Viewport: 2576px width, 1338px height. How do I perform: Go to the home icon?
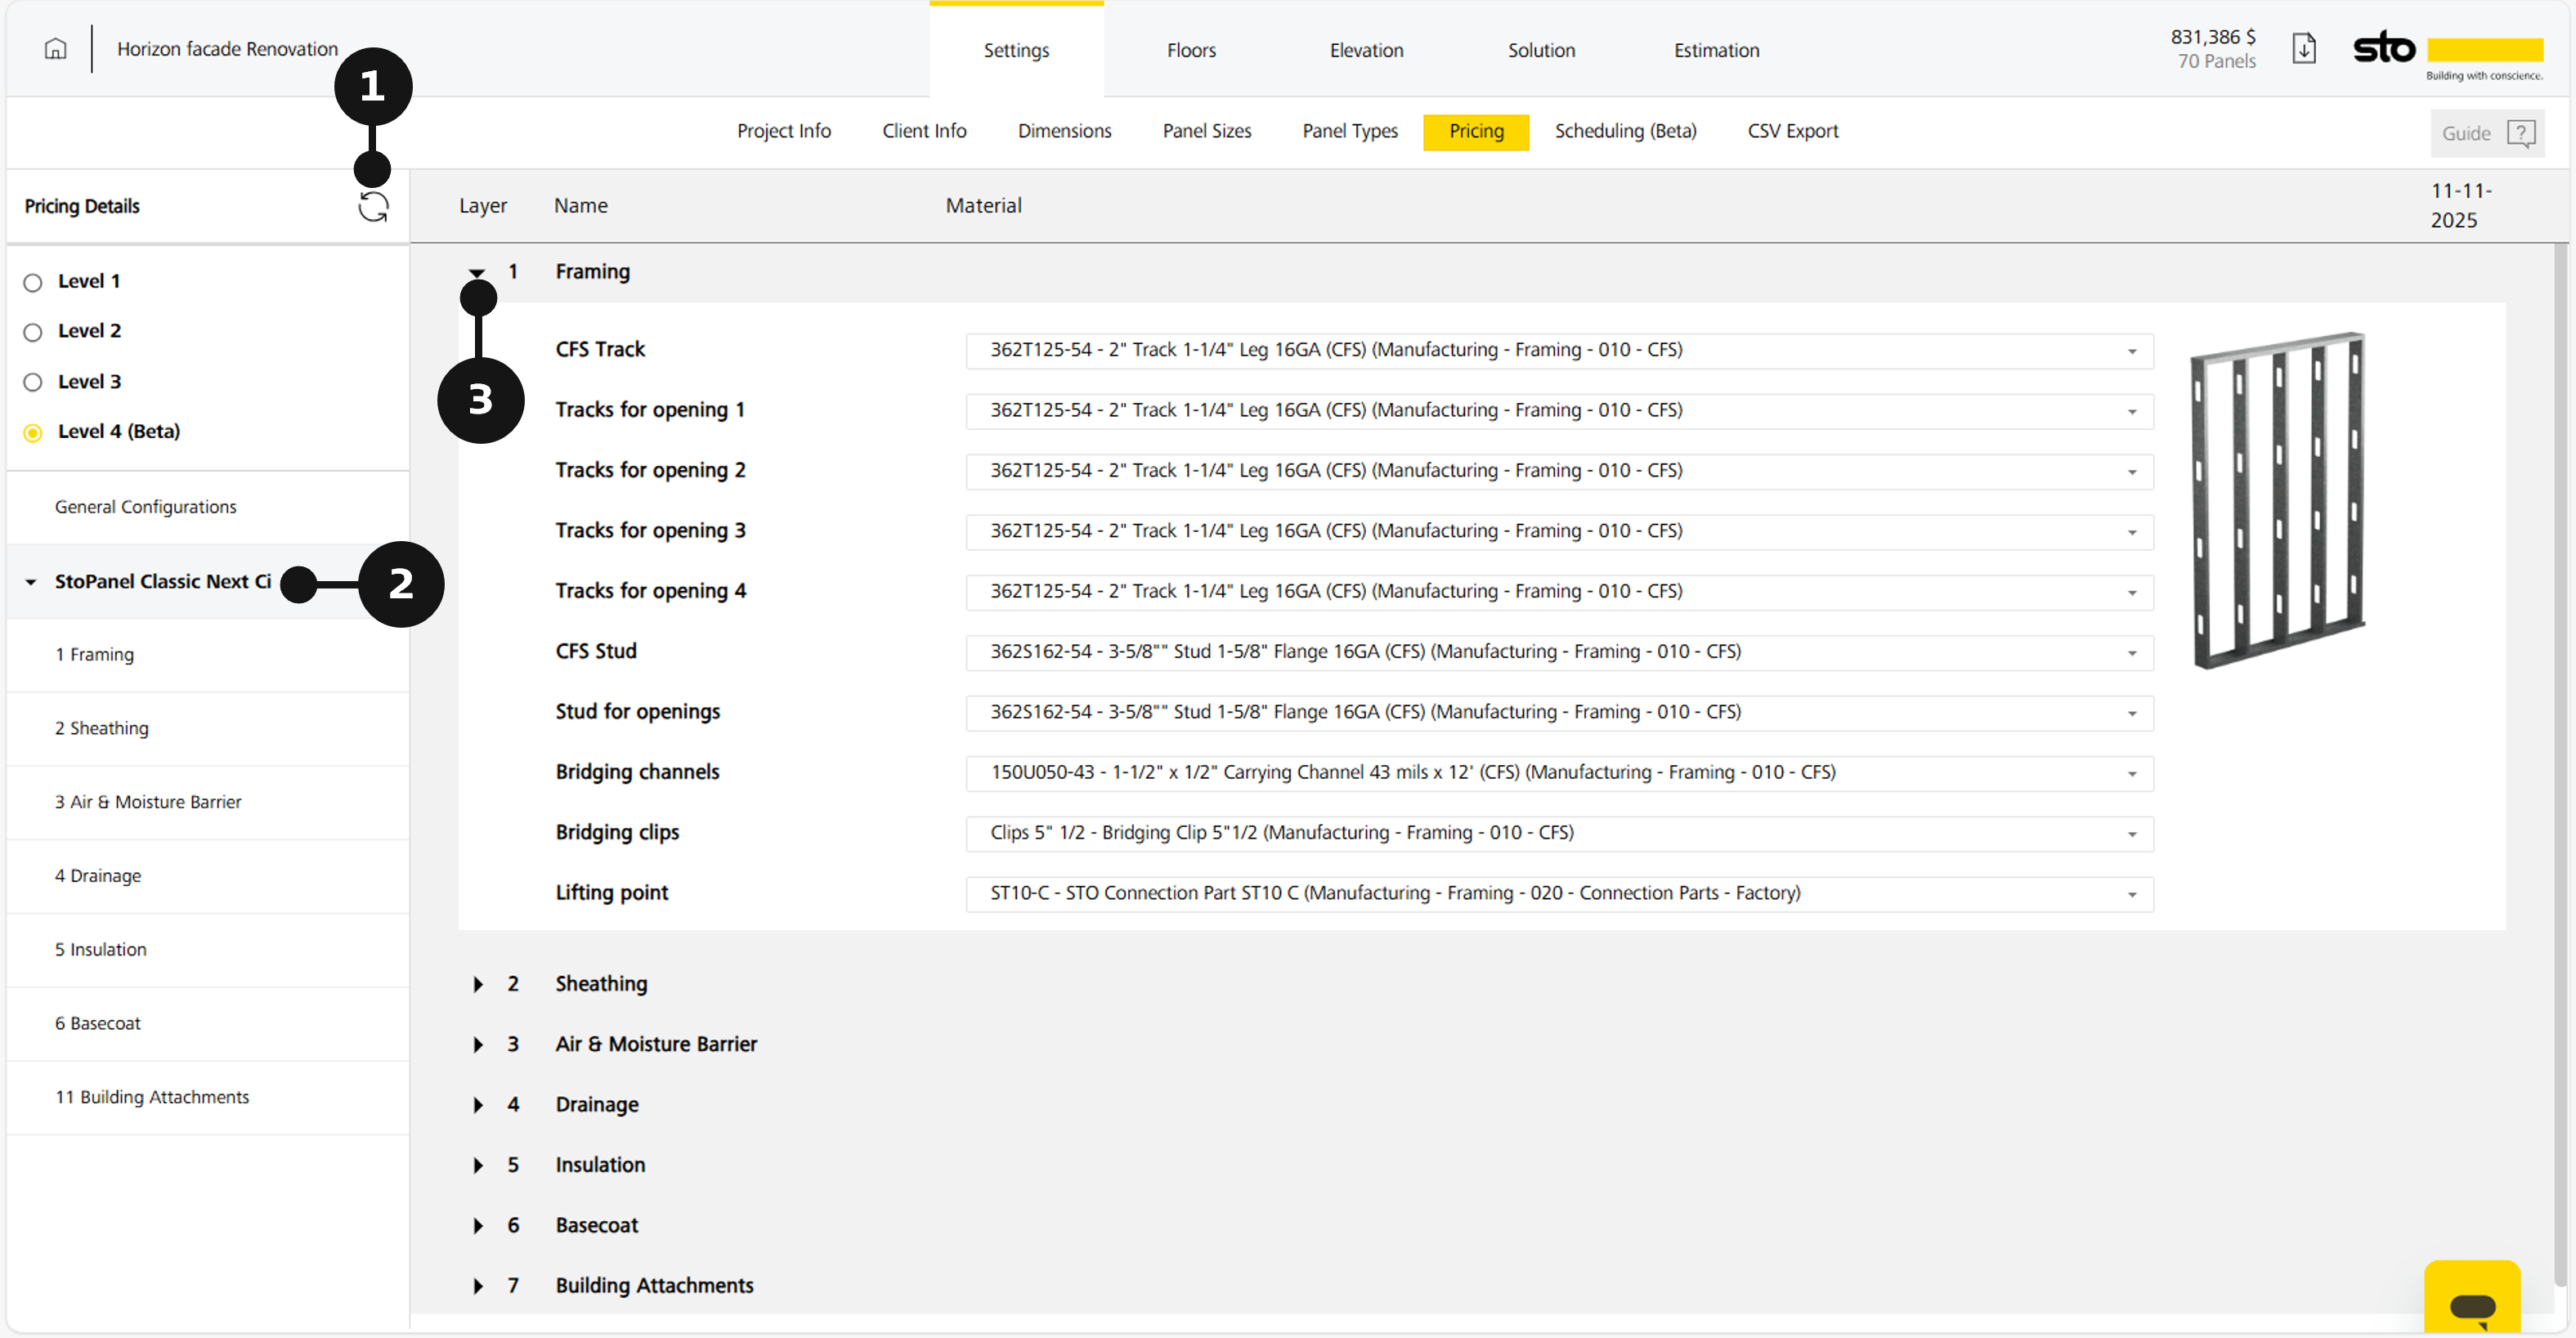(x=56, y=49)
